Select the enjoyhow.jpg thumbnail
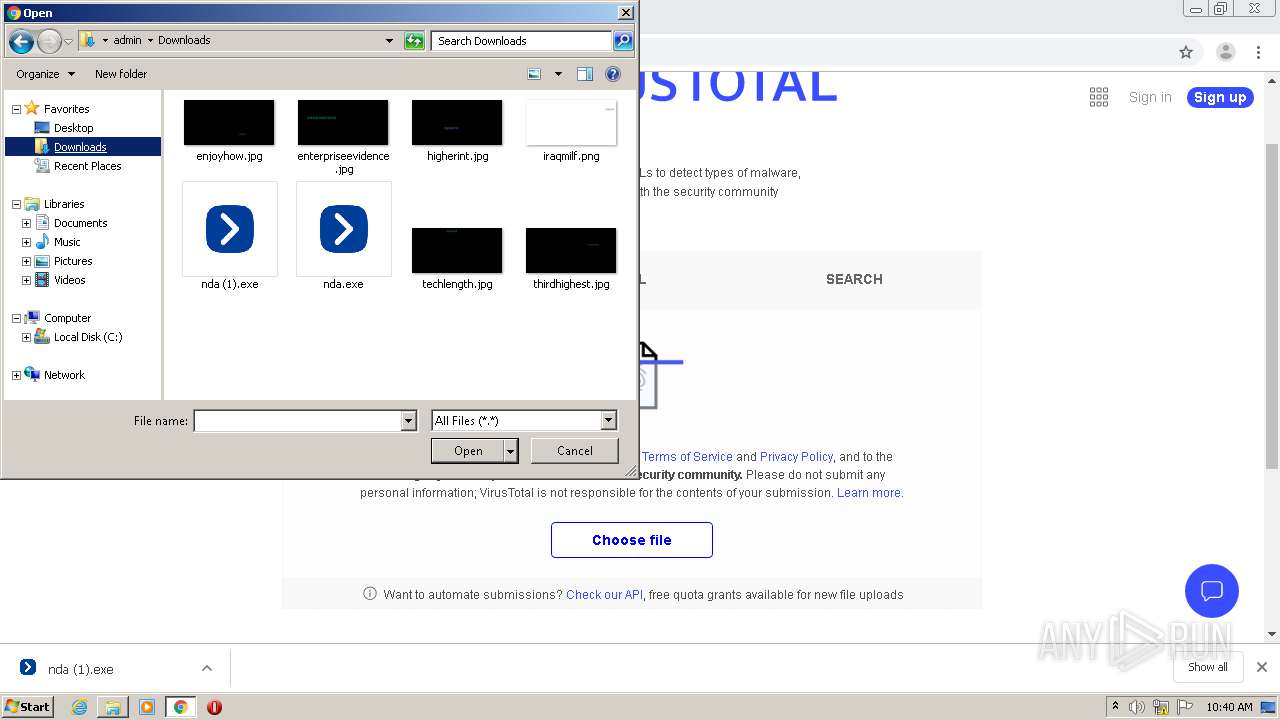The height and width of the screenshot is (720, 1280). (229, 123)
